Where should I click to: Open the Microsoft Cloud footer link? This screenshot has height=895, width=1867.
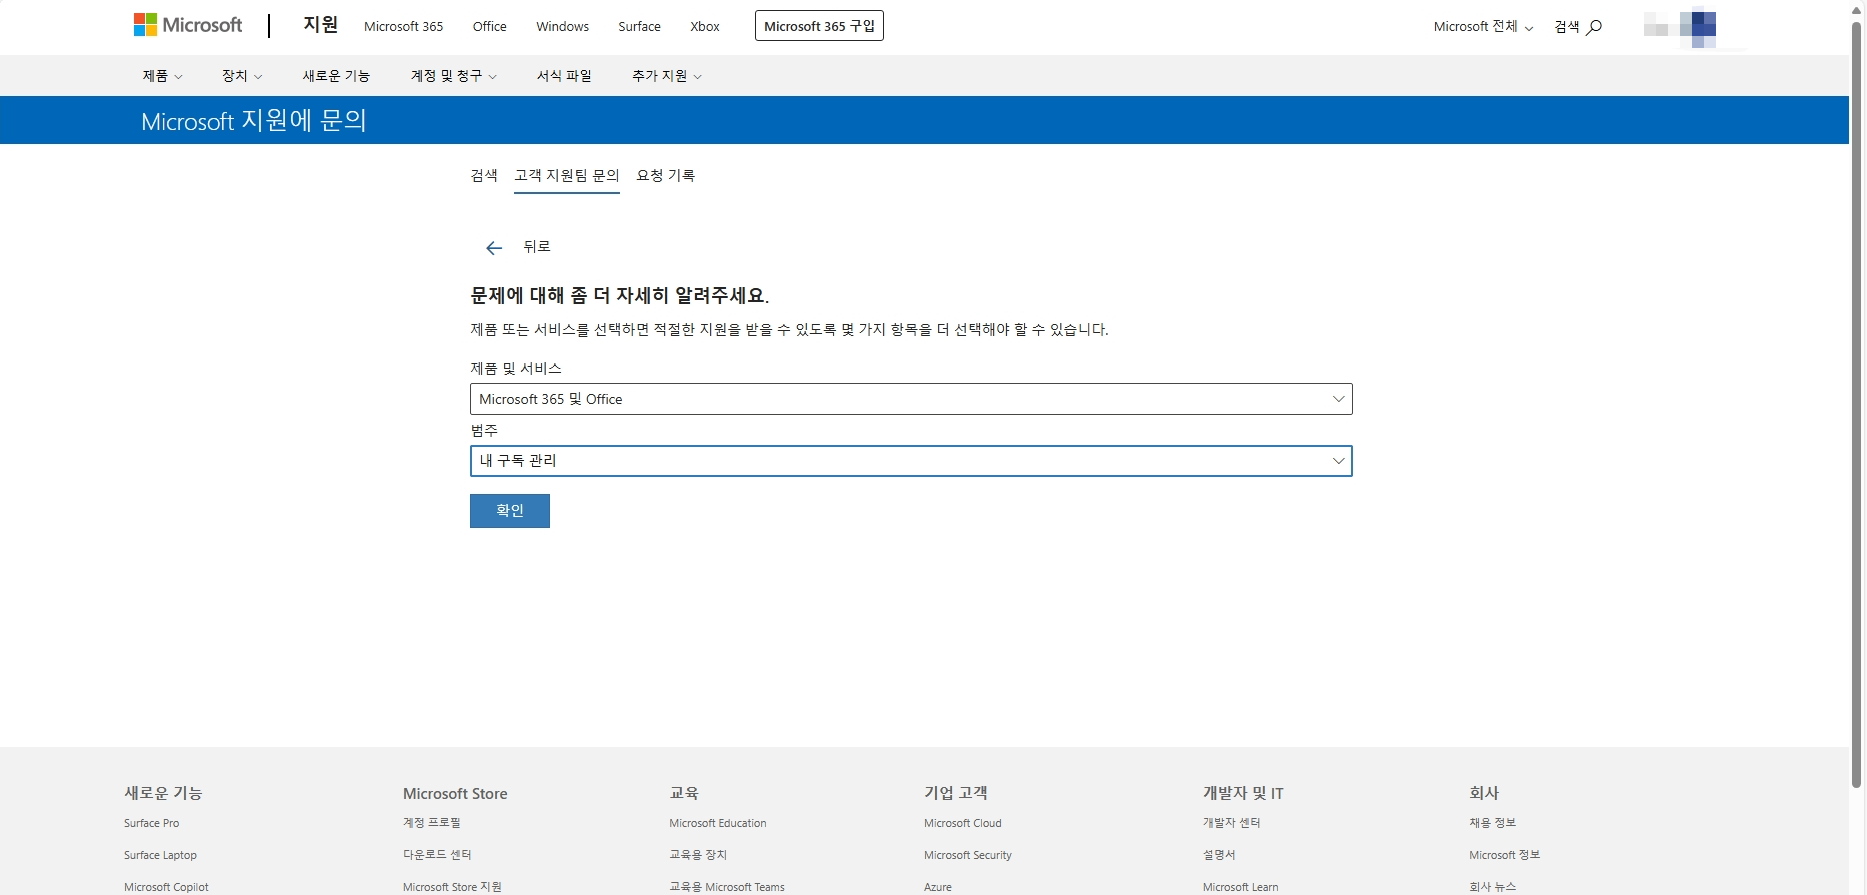[x=963, y=823]
